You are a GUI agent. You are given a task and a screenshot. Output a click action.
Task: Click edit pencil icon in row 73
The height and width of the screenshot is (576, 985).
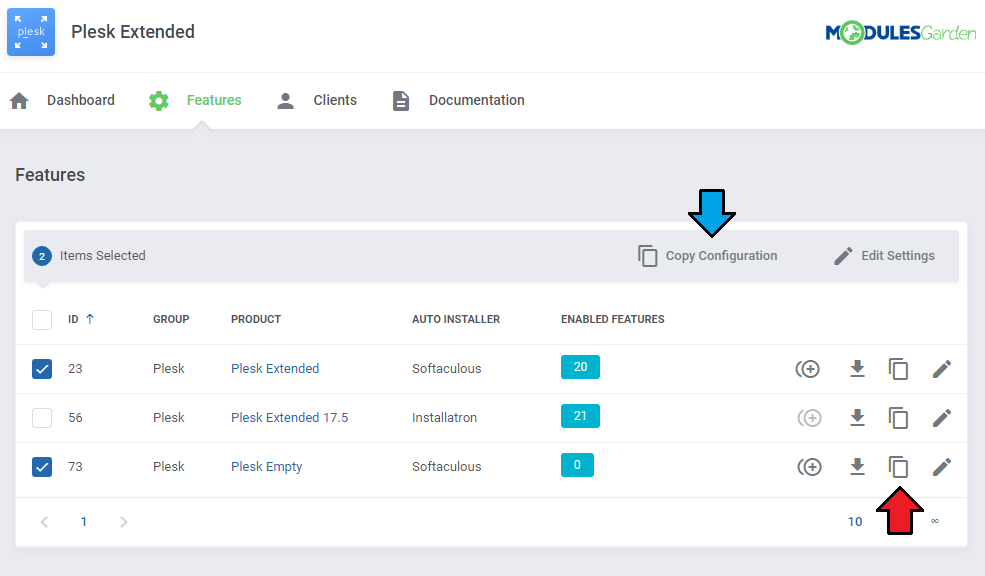(942, 467)
